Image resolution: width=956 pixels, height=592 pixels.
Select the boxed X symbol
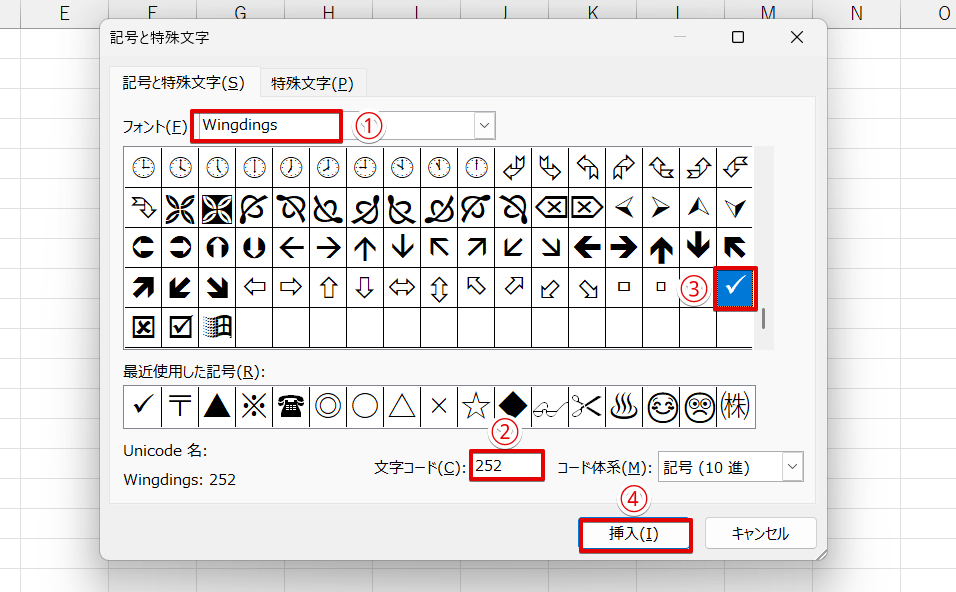(143, 327)
